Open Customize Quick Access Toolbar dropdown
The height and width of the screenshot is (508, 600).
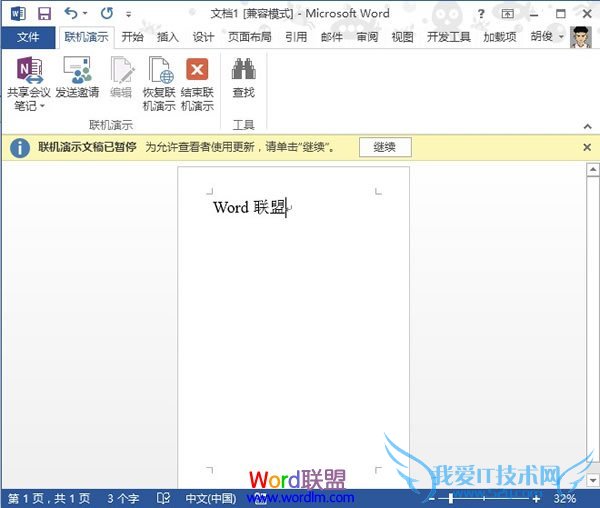[x=129, y=15]
